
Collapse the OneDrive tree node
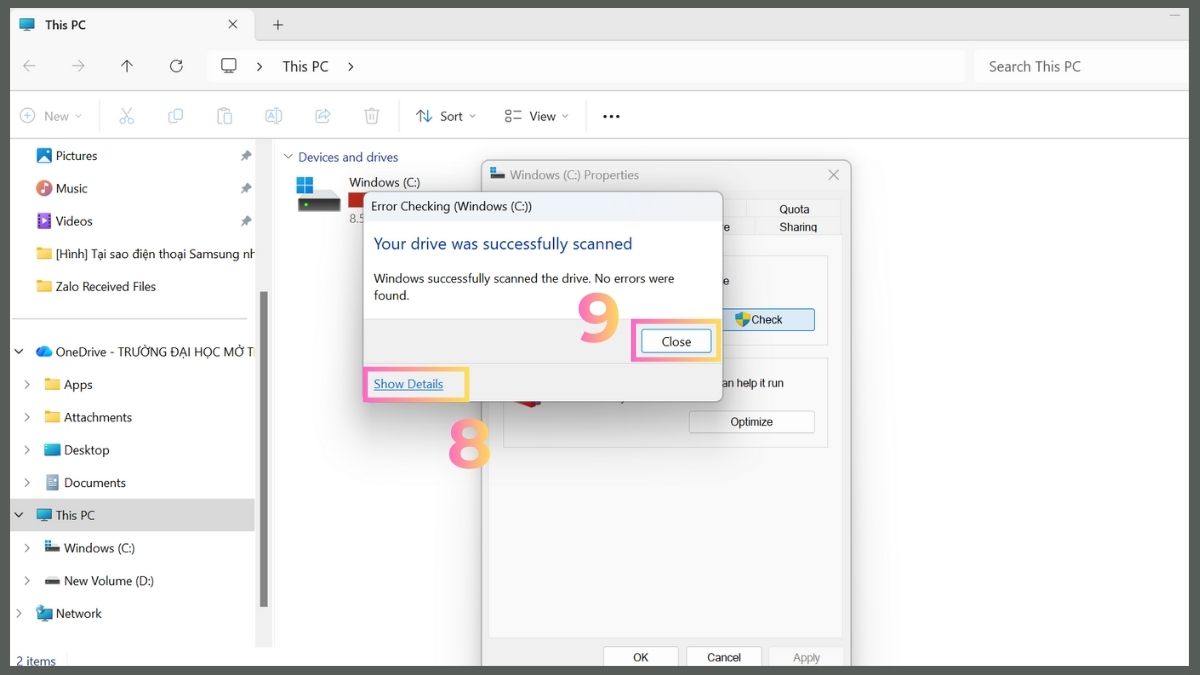point(19,352)
